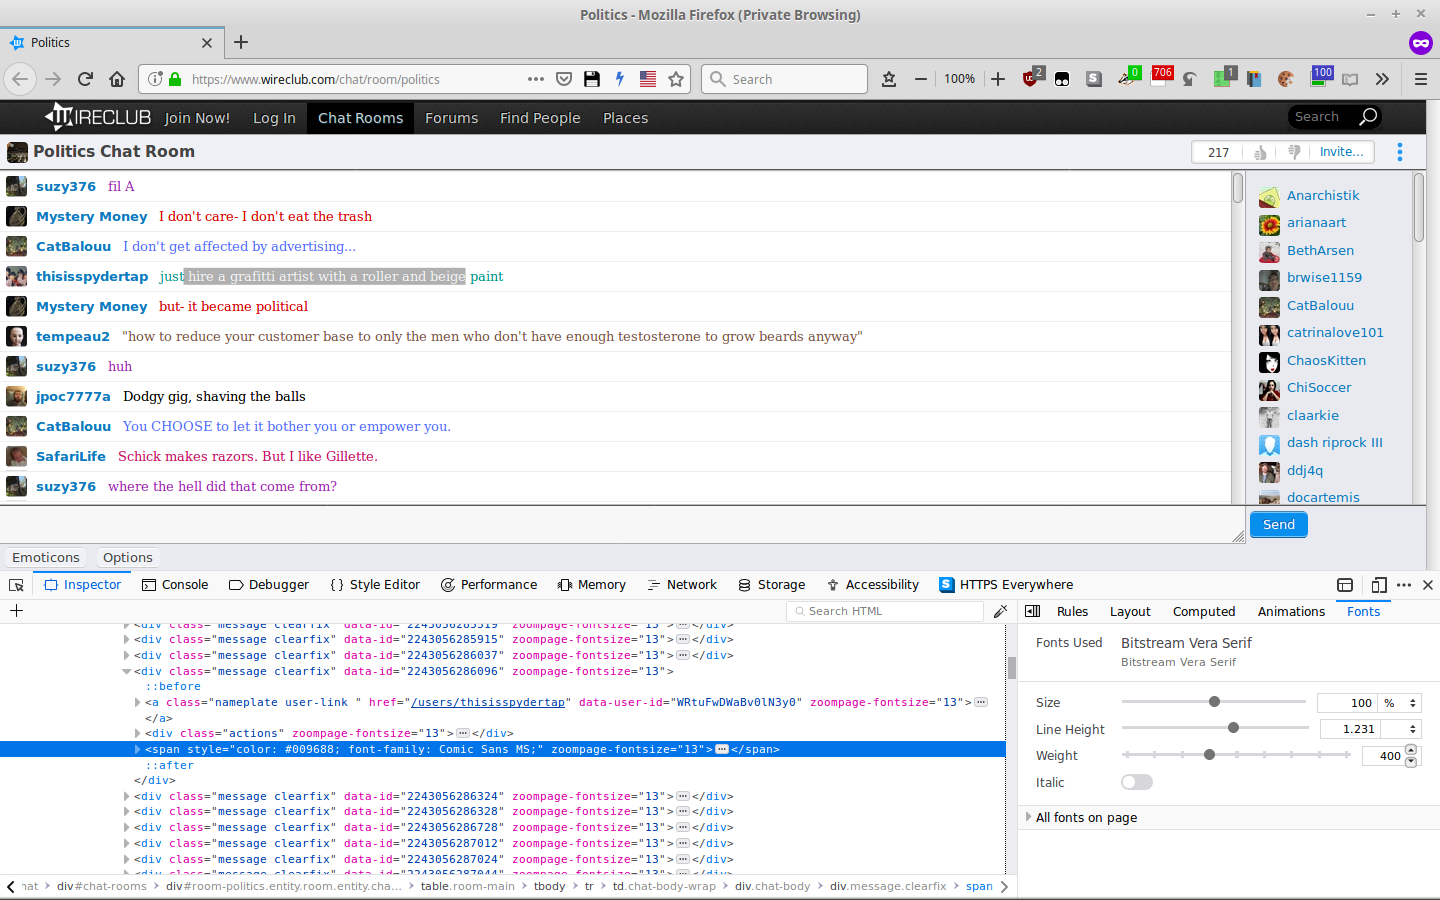1440x900 pixels.
Task: Add a new node with the plus icon
Action: tap(16, 611)
